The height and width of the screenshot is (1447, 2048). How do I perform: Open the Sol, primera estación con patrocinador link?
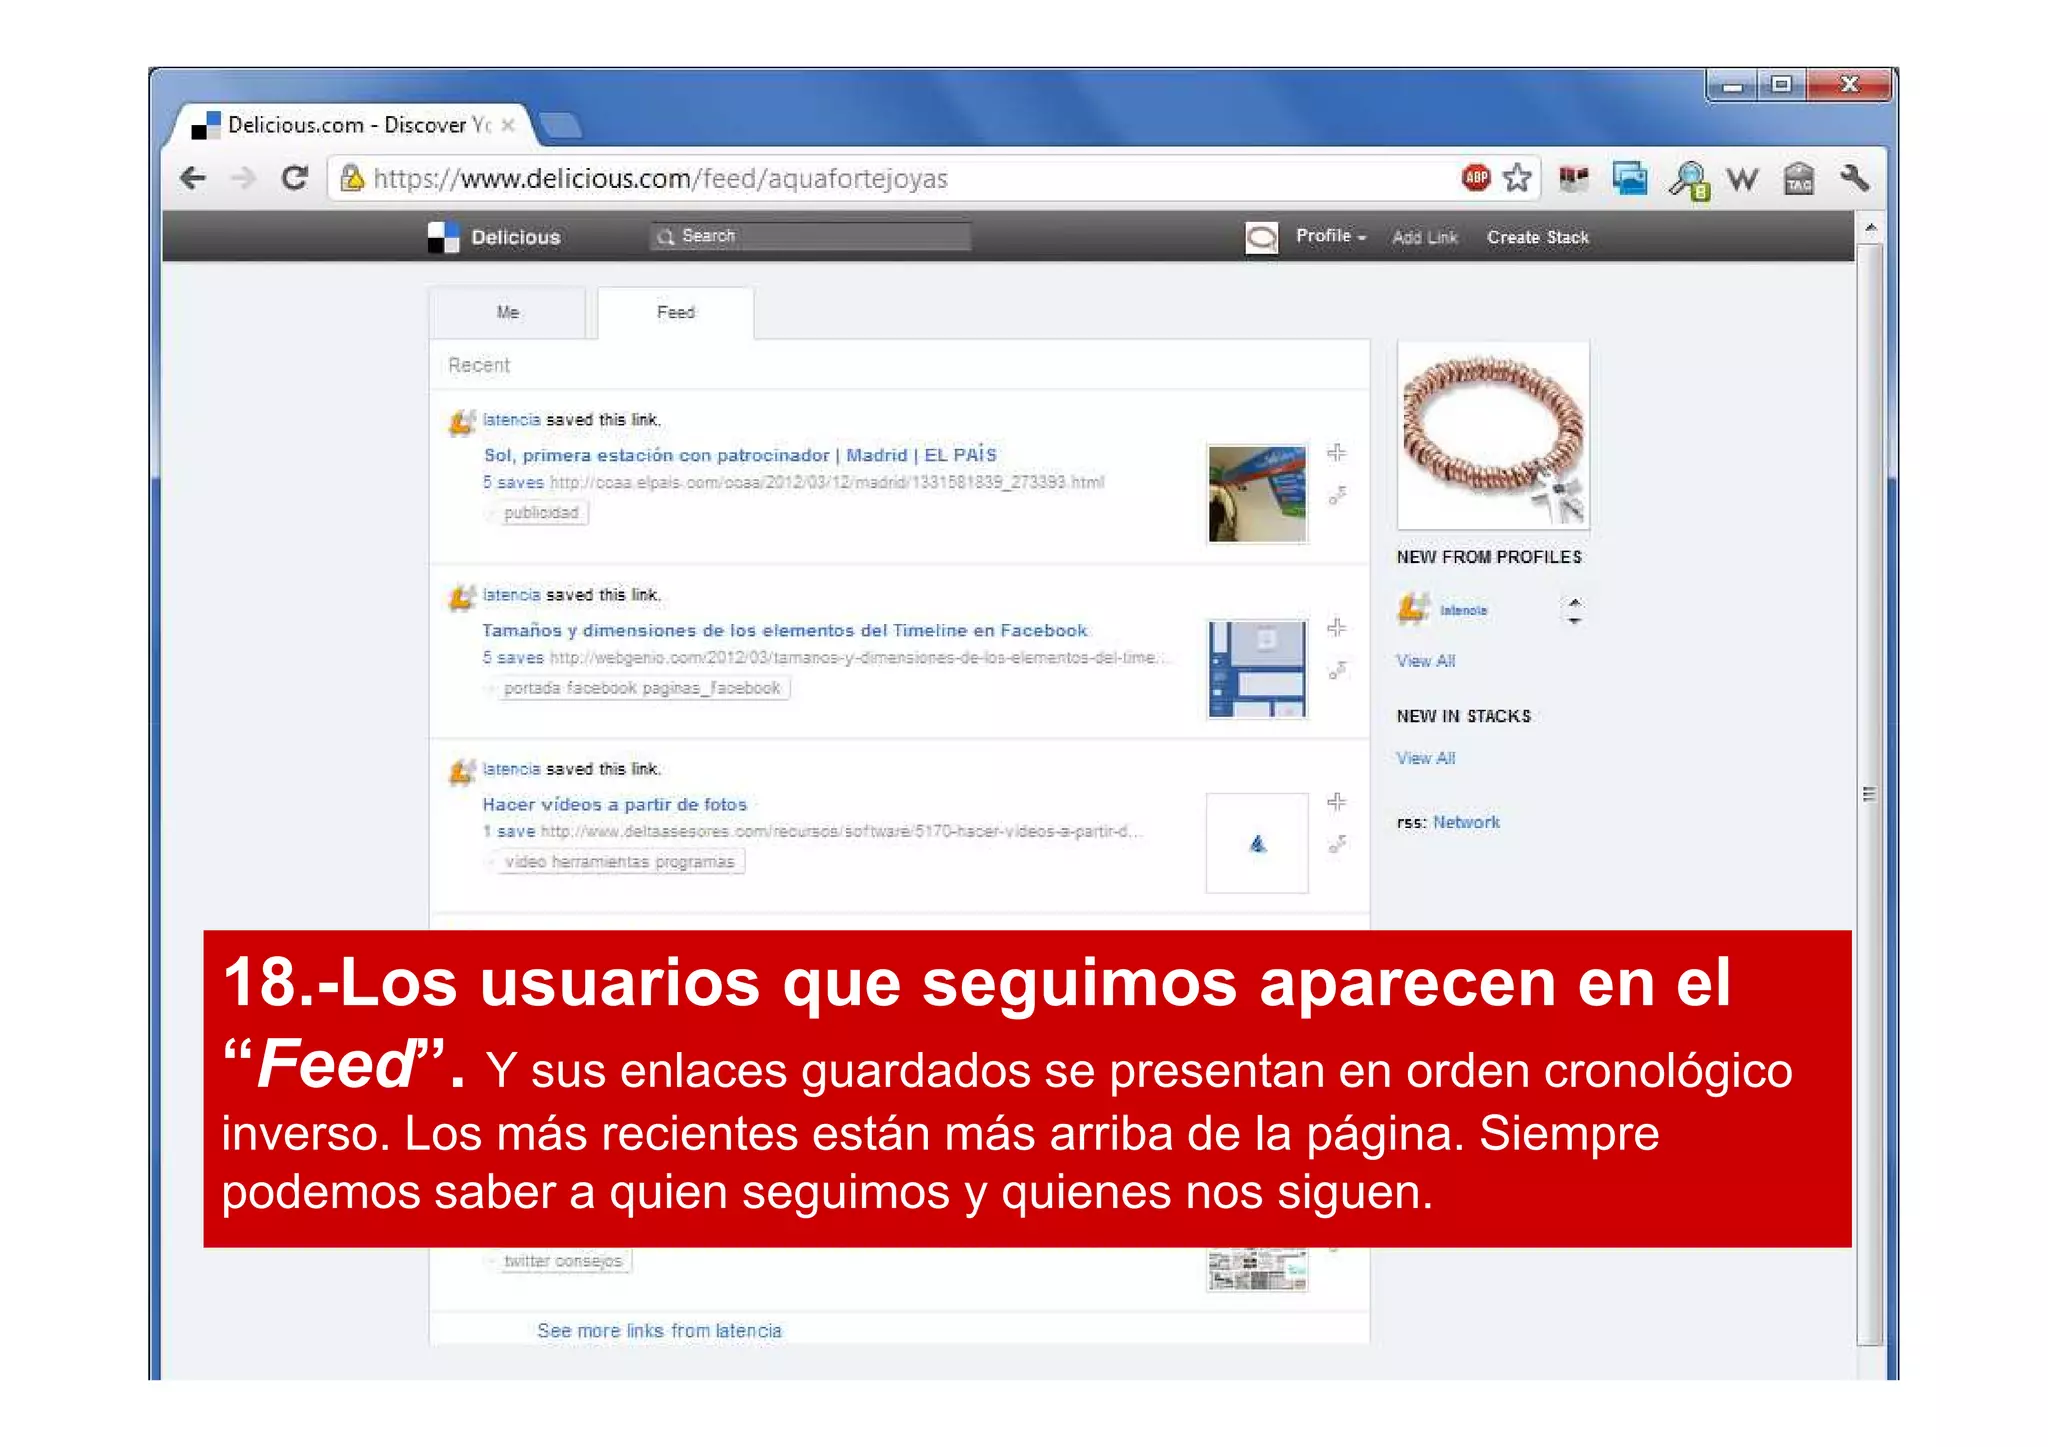click(740, 455)
